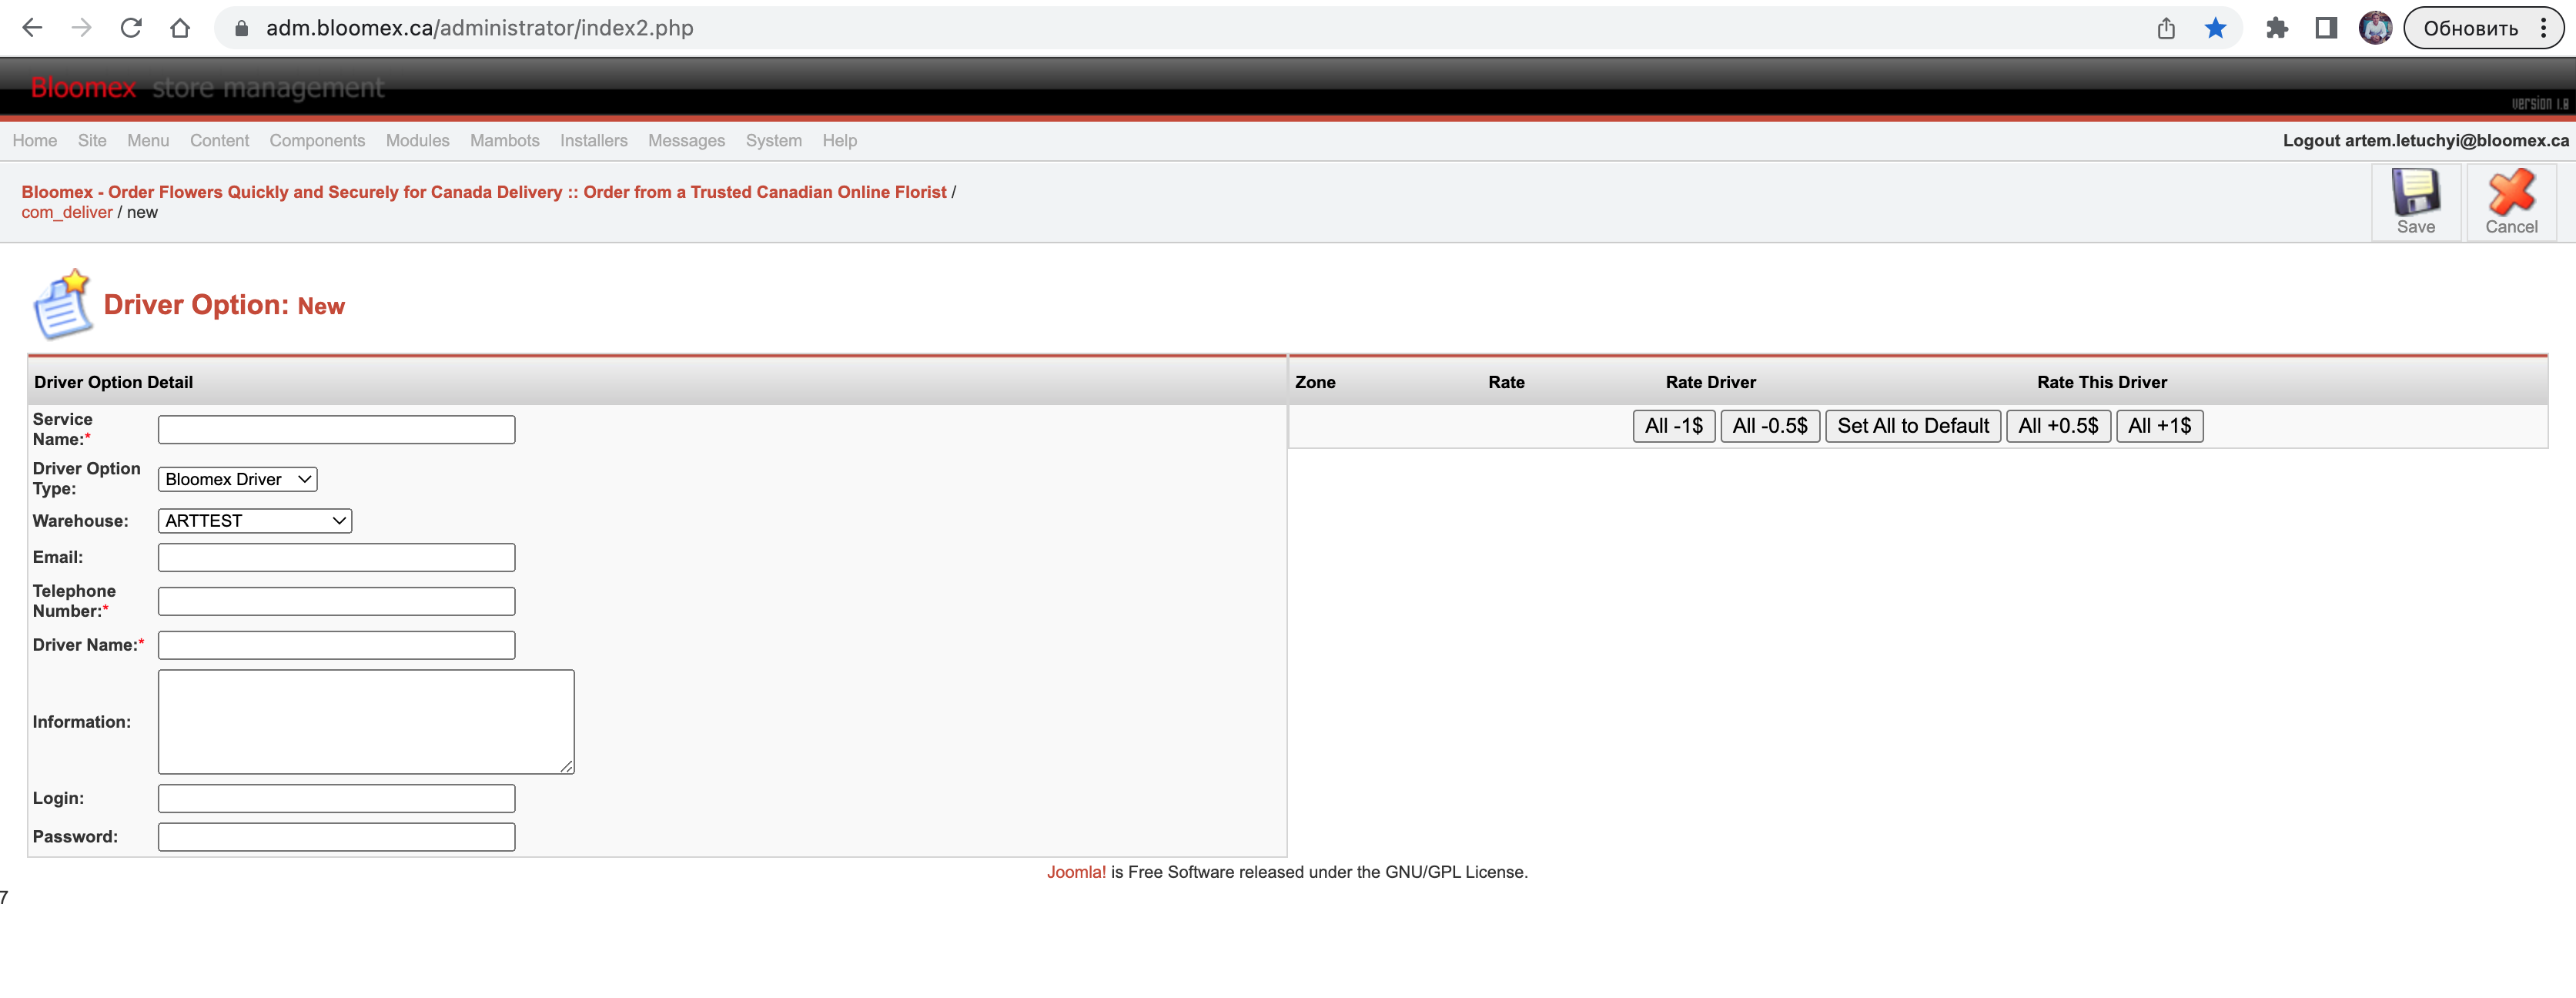Image resolution: width=2576 pixels, height=998 pixels.
Task: Focus the Service Name input field
Action: click(337, 430)
